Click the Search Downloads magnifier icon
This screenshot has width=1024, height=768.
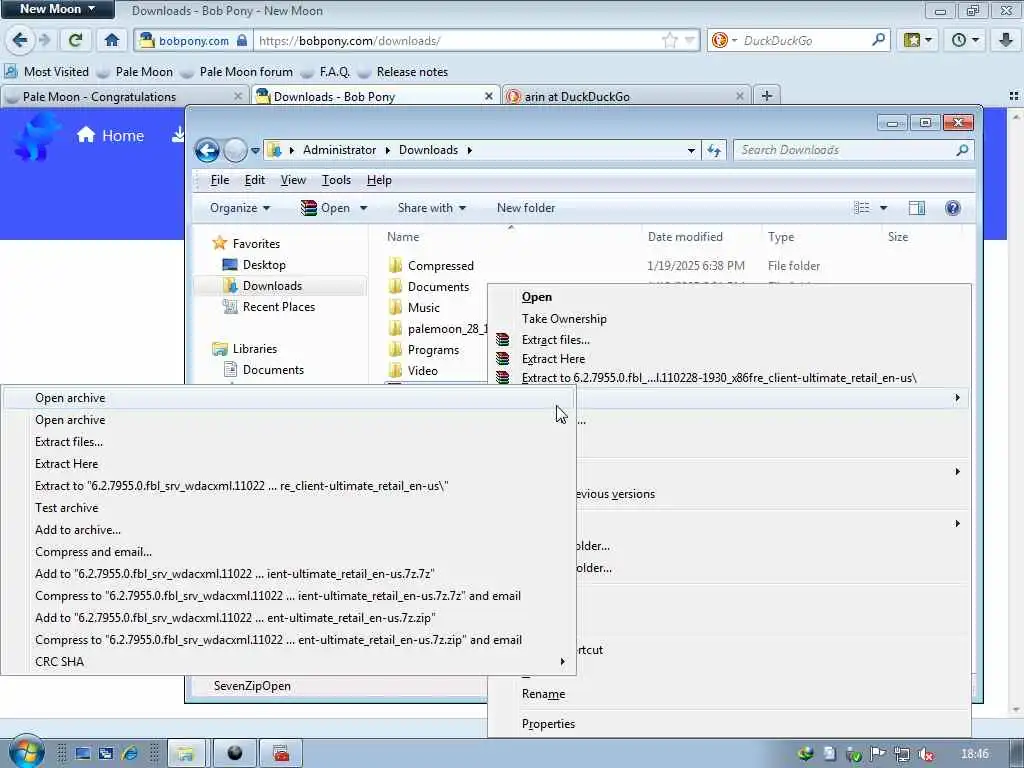coord(962,150)
